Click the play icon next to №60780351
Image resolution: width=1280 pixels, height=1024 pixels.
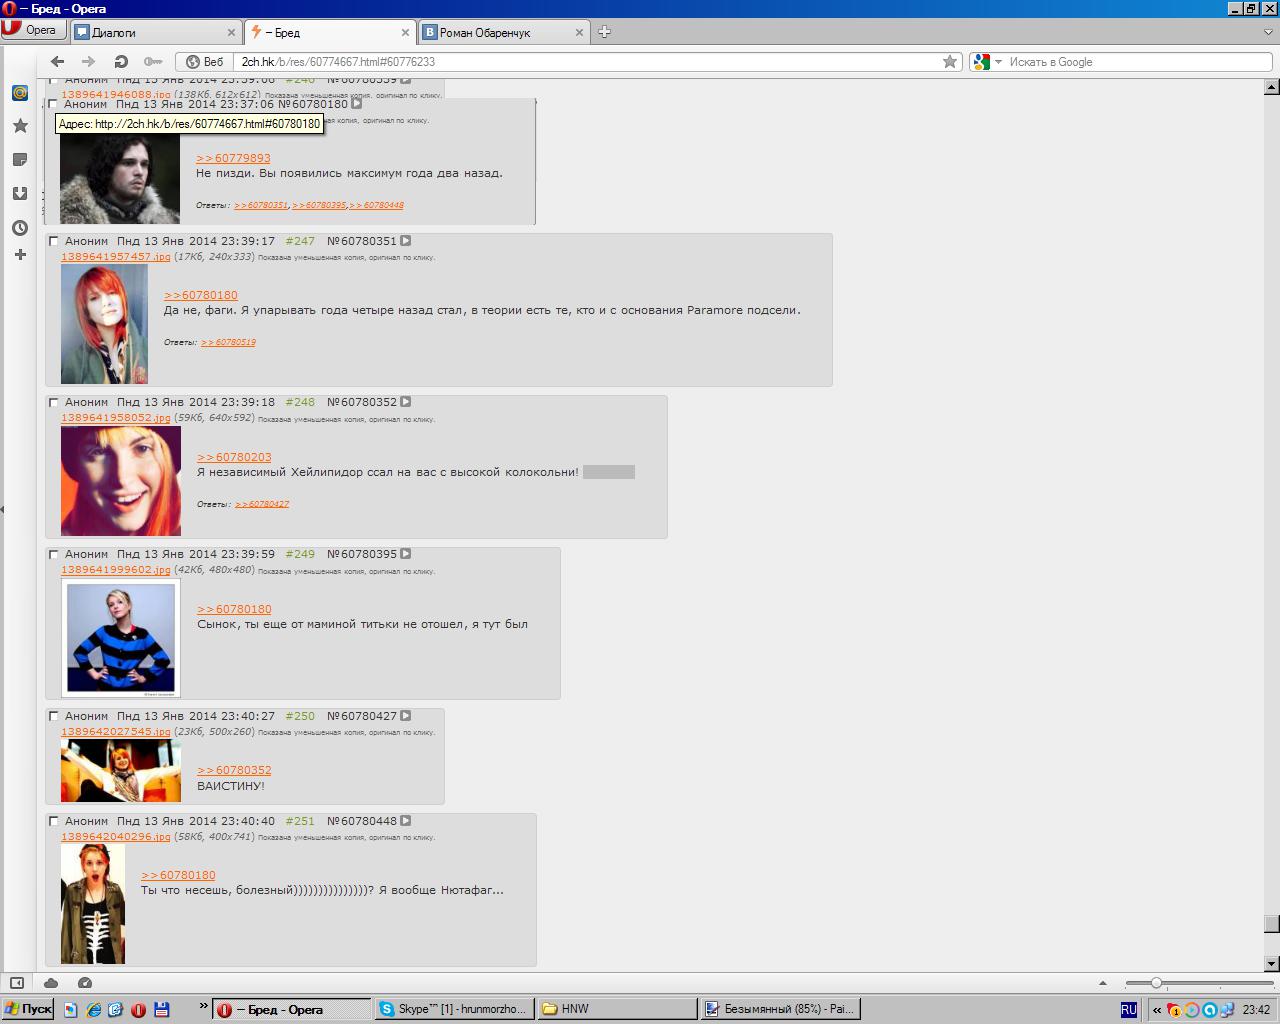point(406,241)
